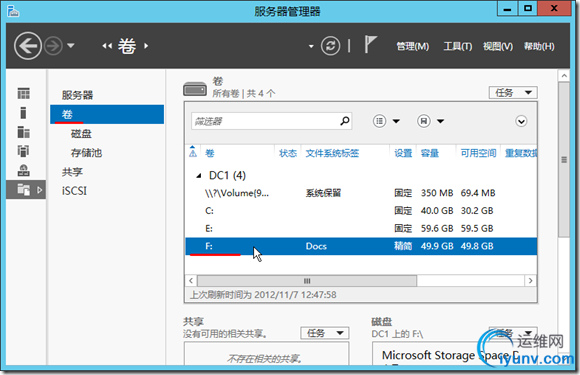Expand the filter criteria chevron
Image resolution: width=580 pixels, height=375 pixels.
coord(521,121)
